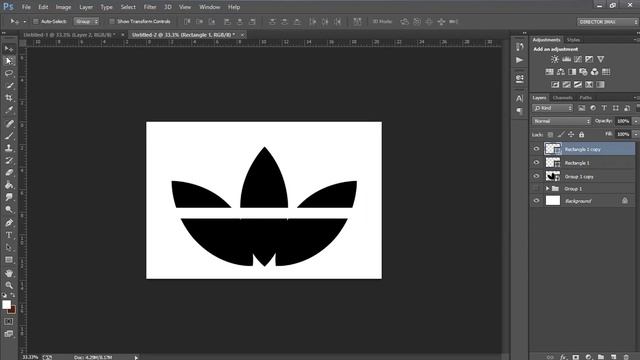
Task: Enable Show Transform Controls checkbox
Action: (112, 21)
